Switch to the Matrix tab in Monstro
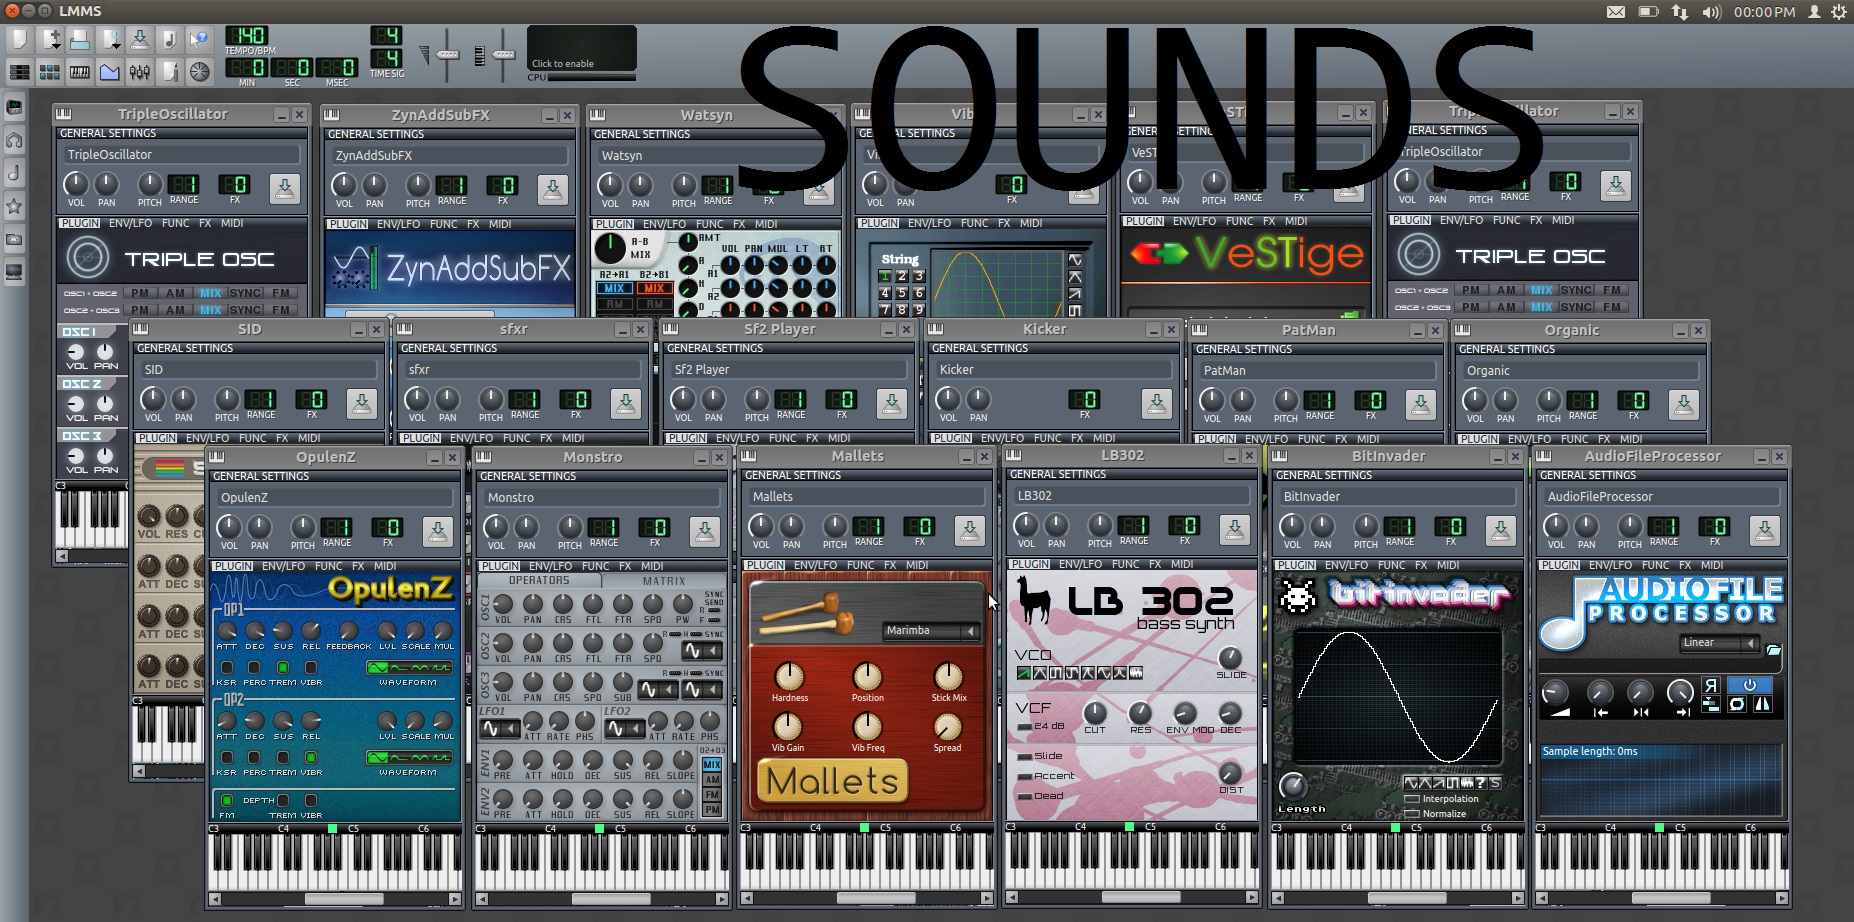1854x922 pixels. click(x=664, y=581)
